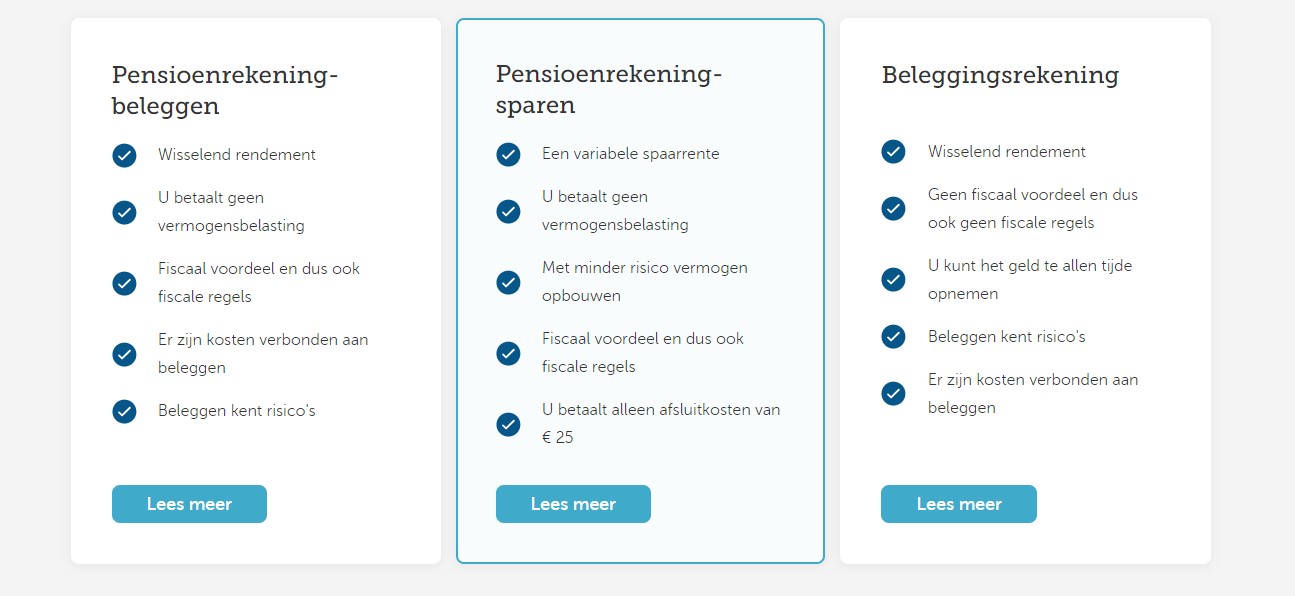Click checkmark beside 'Beleggen kent risico's' in Beleggingsrekening card
This screenshot has width=1295, height=596.
(x=893, y=337)
